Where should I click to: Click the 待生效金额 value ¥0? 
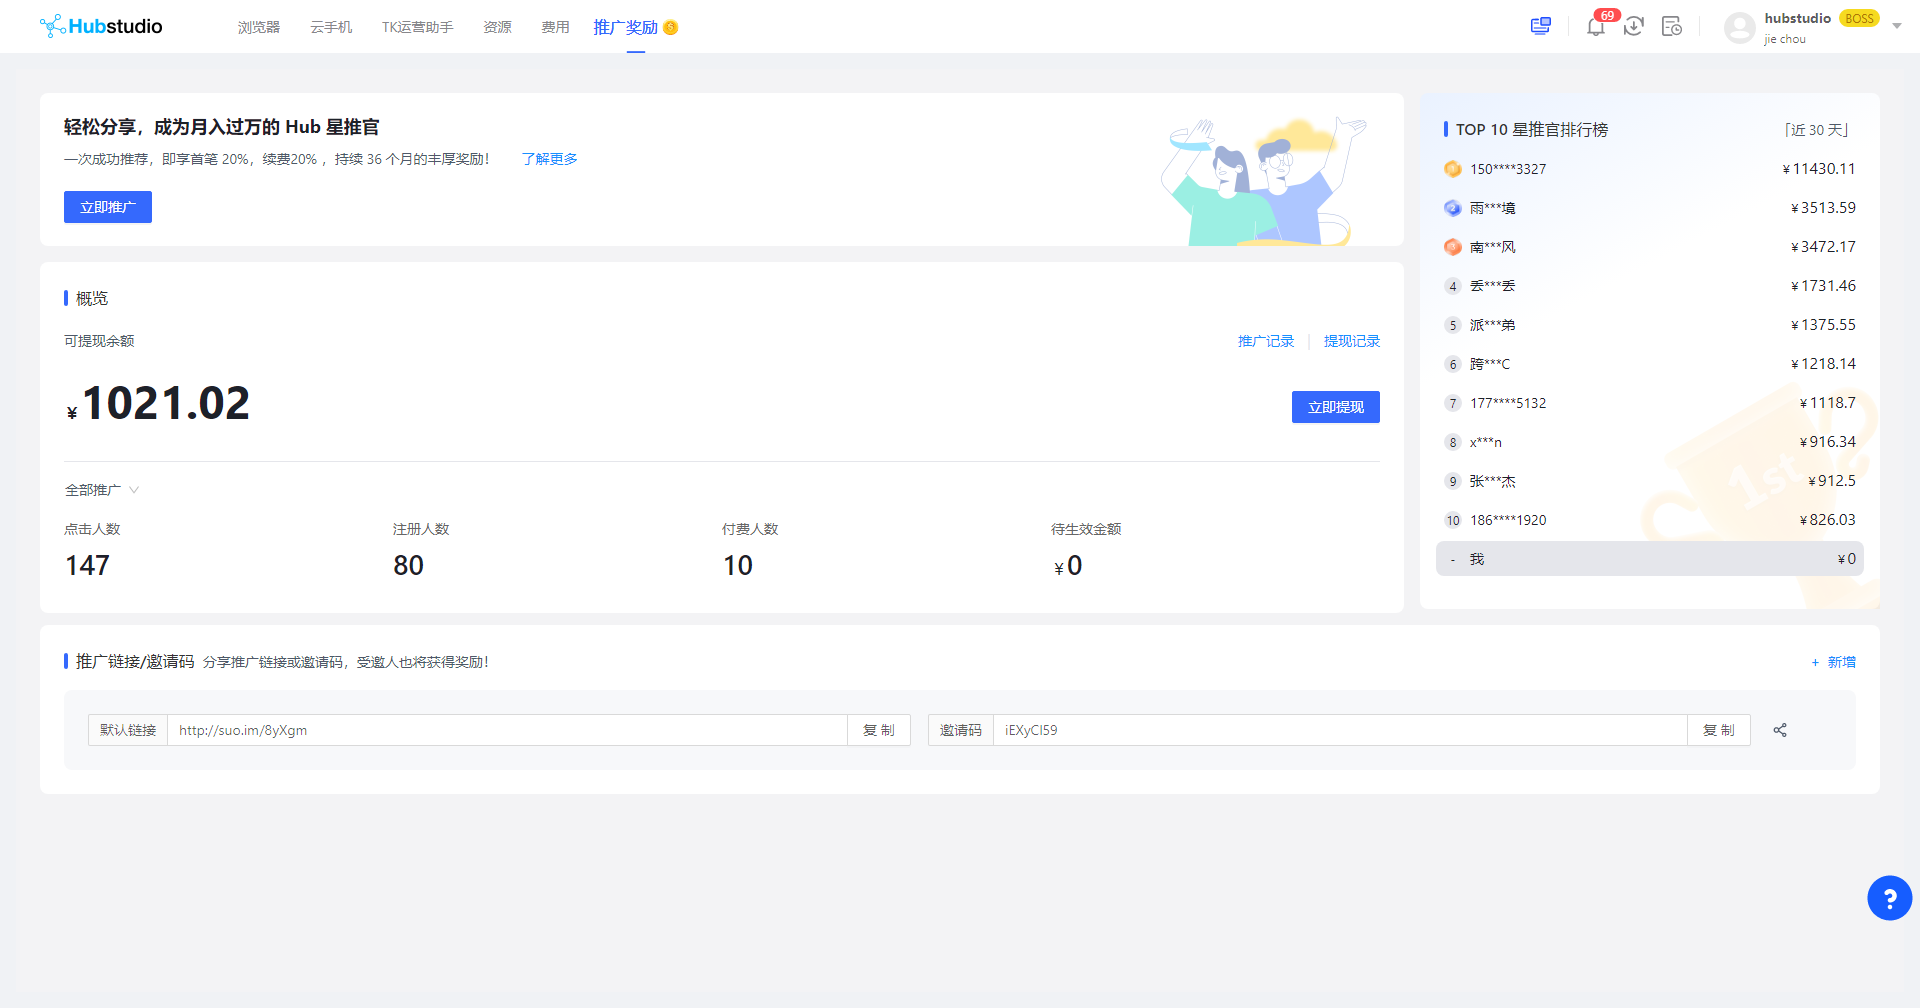[1068, 566]
